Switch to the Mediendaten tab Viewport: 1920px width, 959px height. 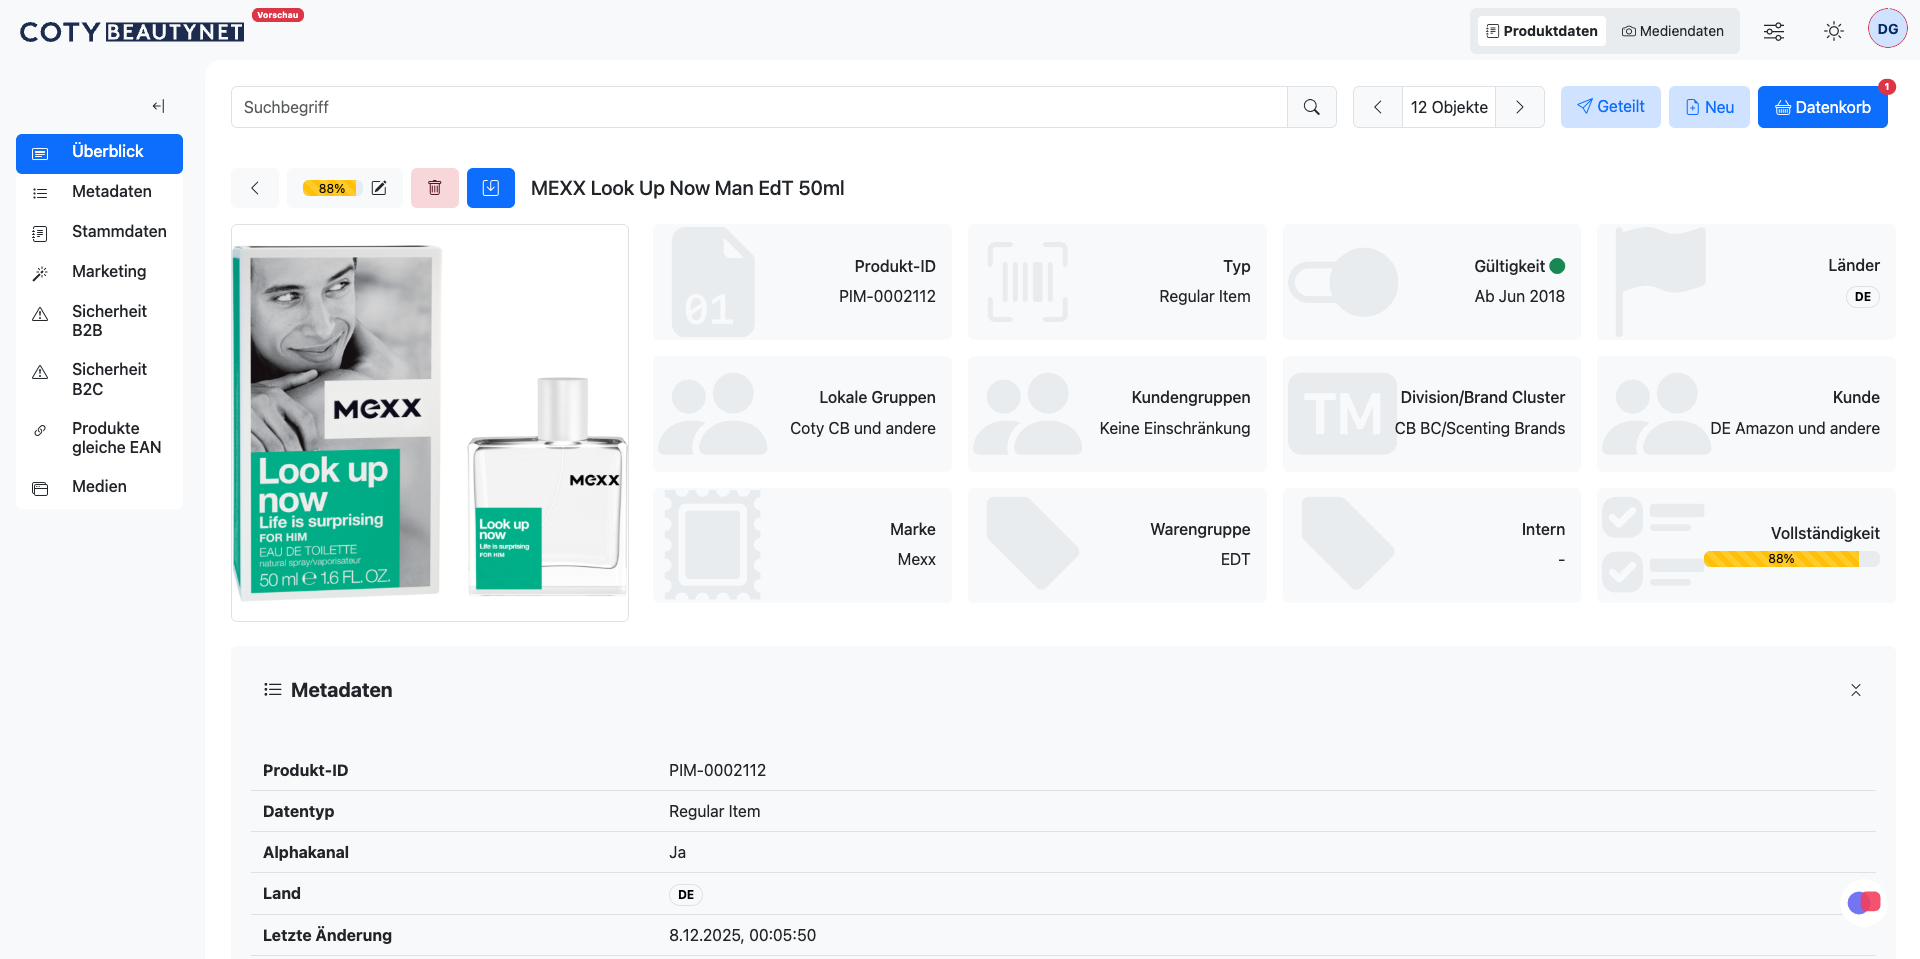point(1673,31)
